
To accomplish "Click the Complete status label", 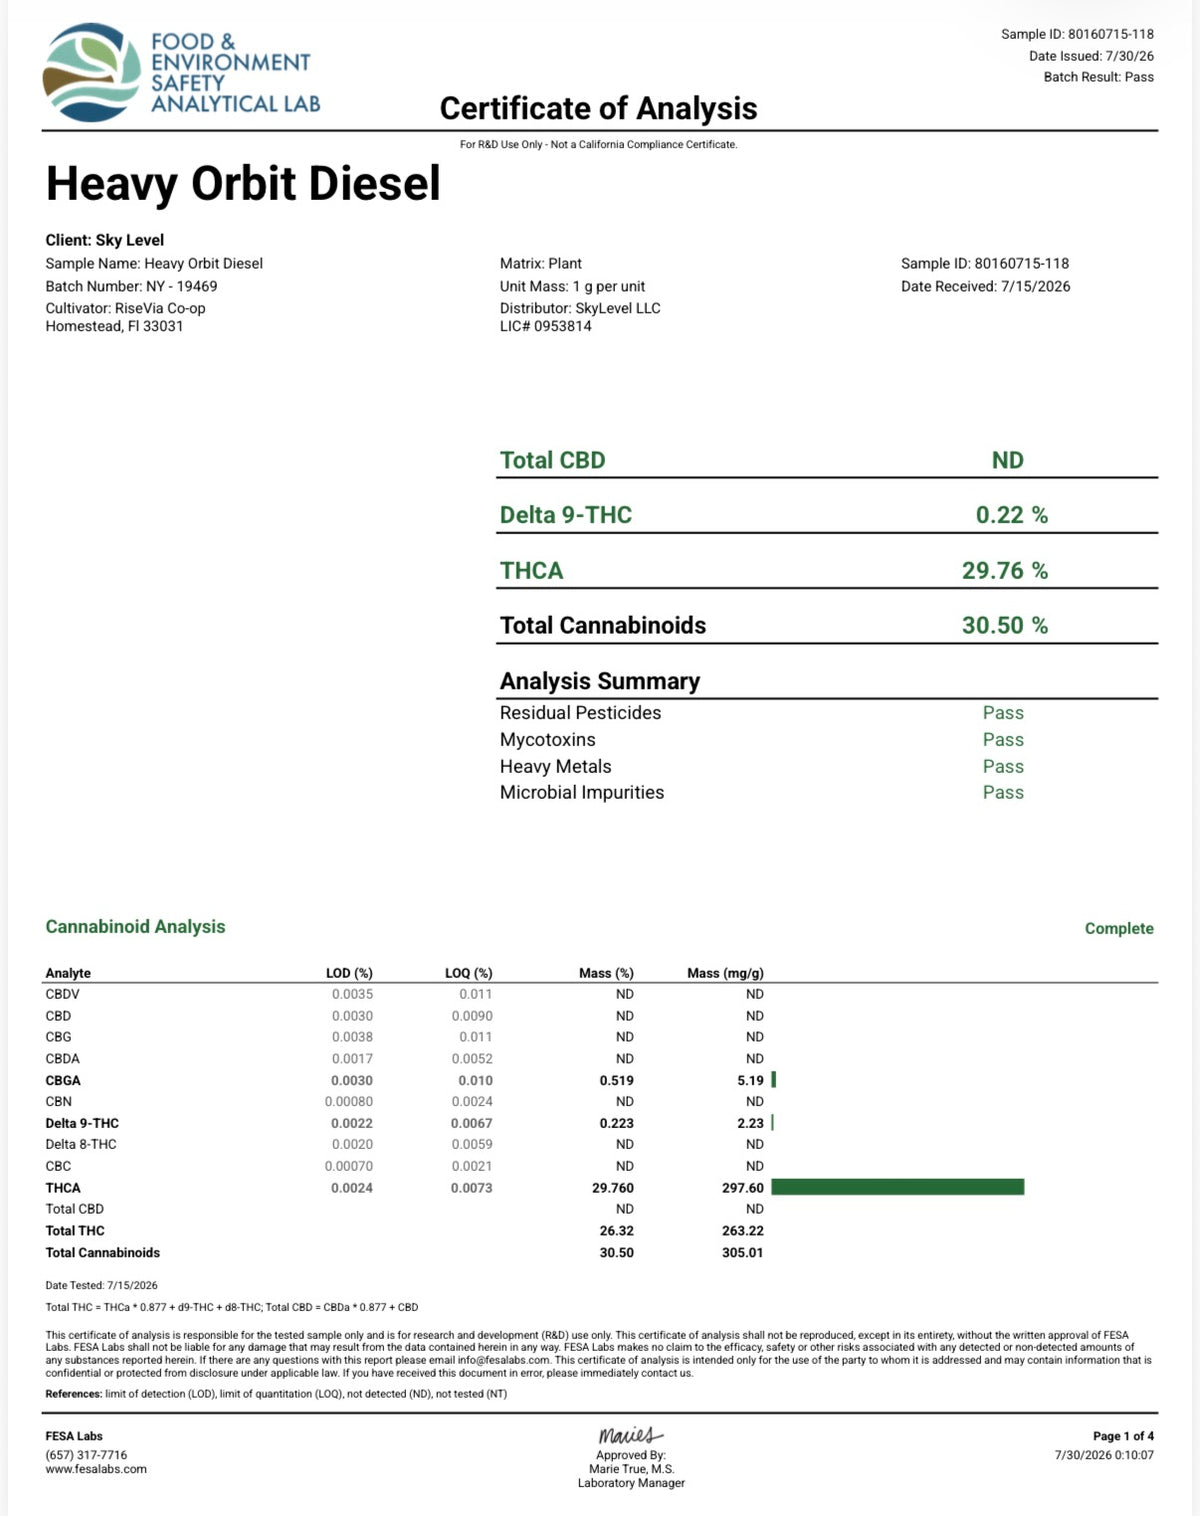I will point(1119,929).
